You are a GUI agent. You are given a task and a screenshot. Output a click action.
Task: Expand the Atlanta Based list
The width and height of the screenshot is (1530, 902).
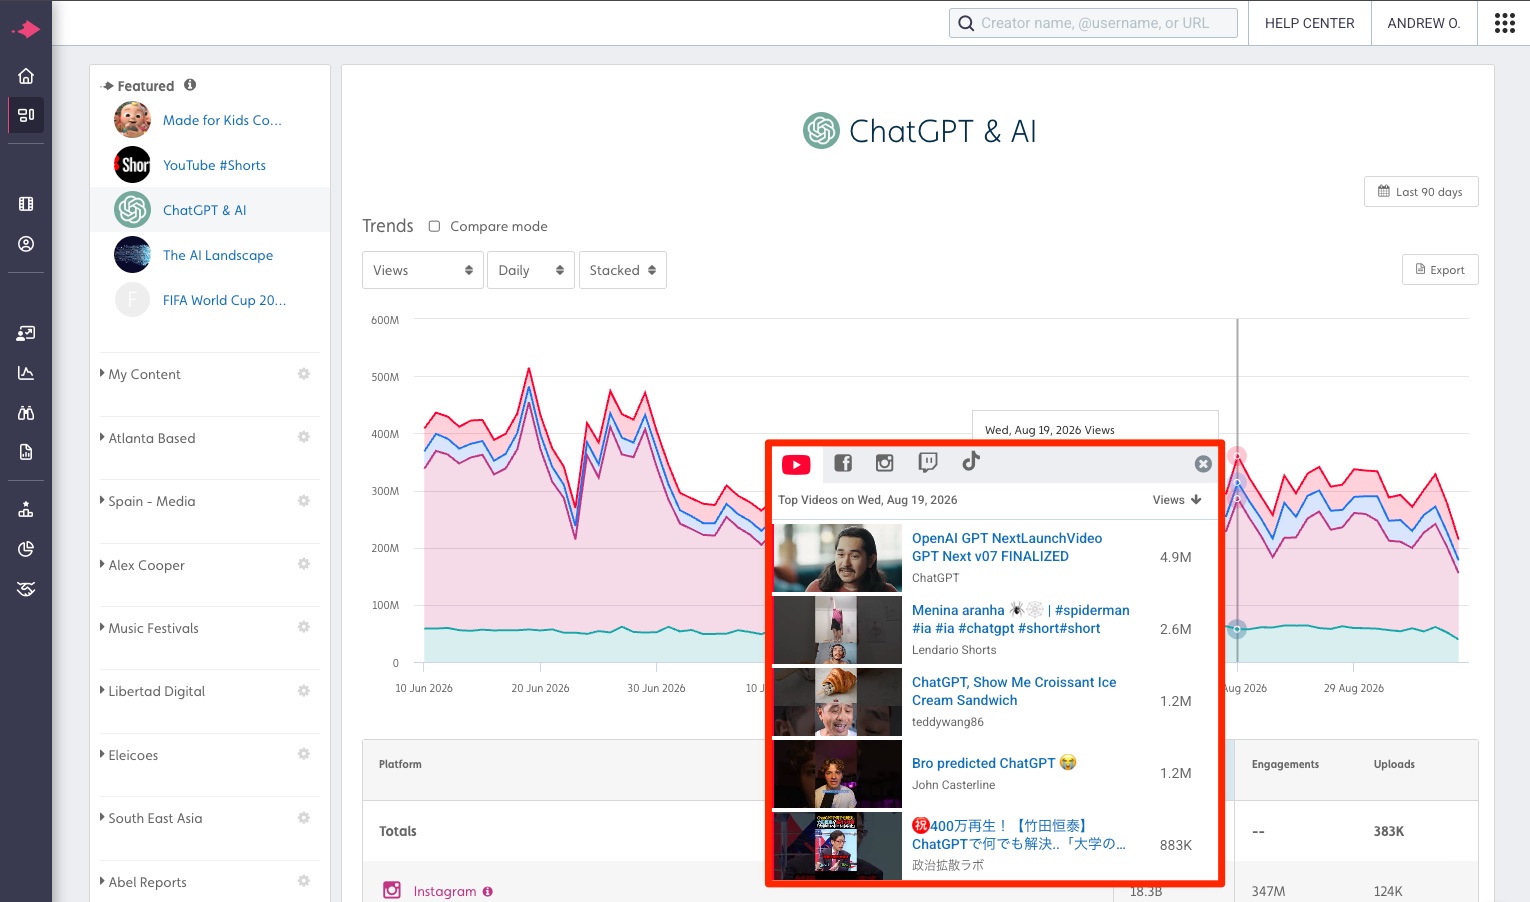click(x=152, y=438)
